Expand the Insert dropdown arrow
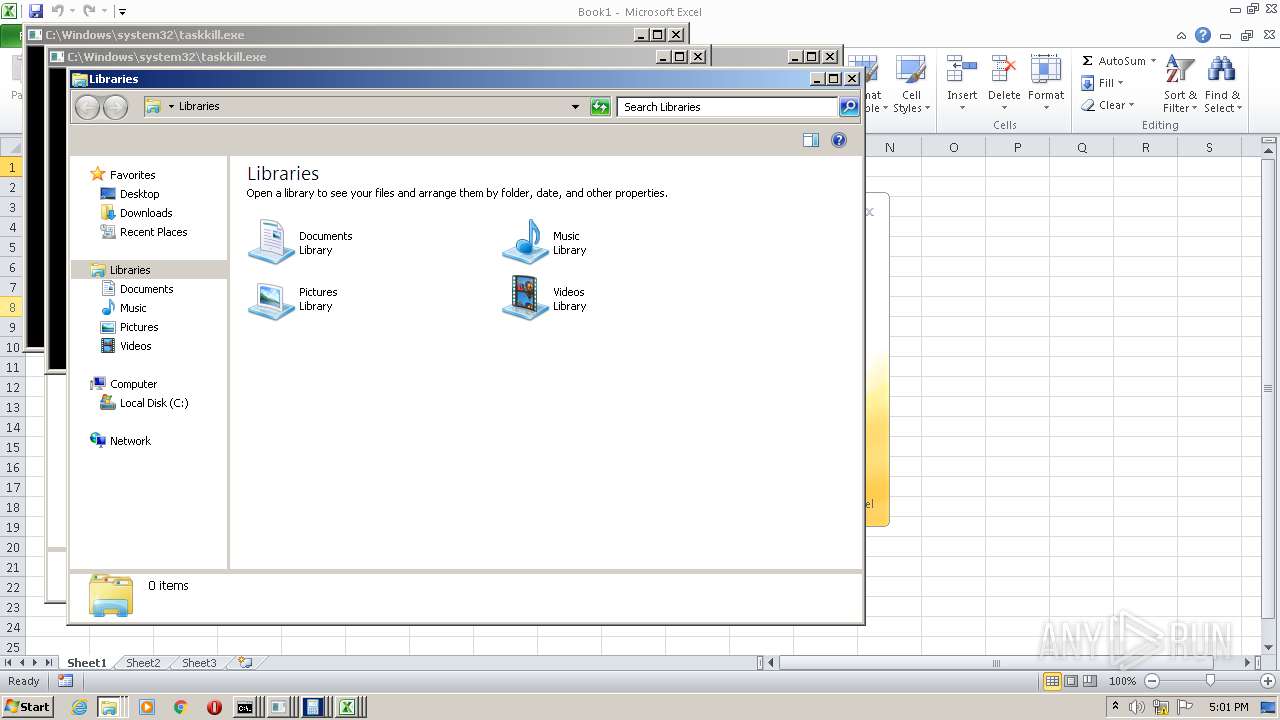This screenshot has height=720, width=1280. (x=962, y=108)
